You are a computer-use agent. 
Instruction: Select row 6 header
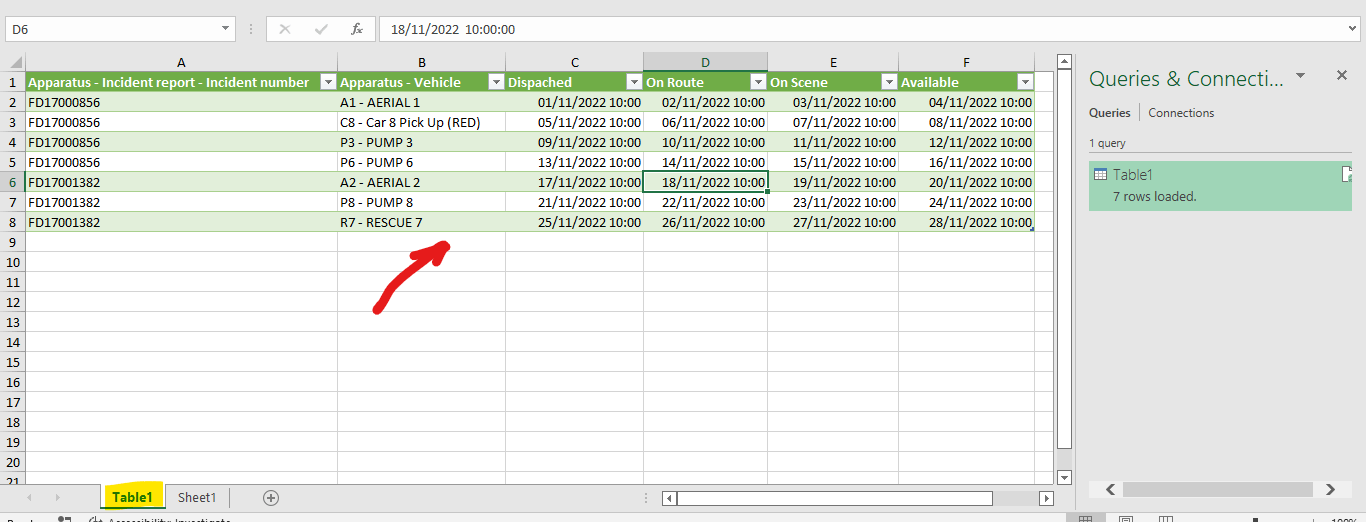(x=13, y=182)
